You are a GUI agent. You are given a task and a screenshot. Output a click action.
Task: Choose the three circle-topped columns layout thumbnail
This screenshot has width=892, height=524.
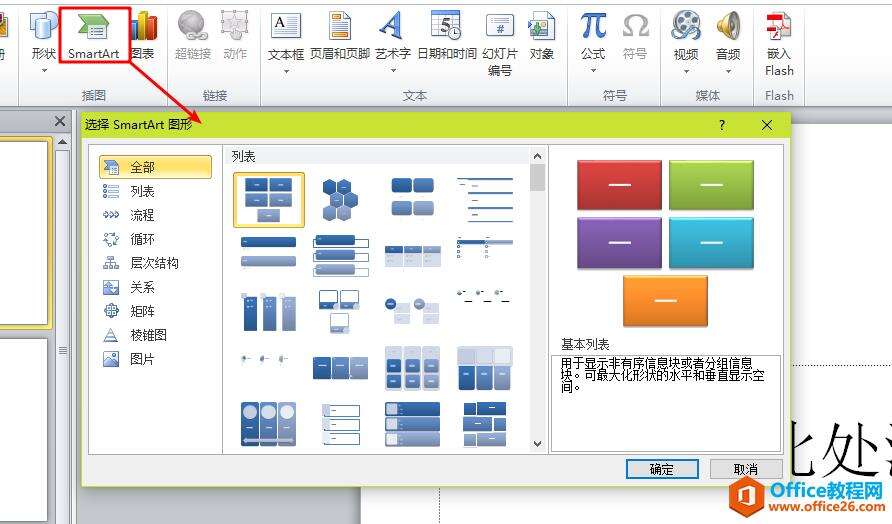point(269,424)
